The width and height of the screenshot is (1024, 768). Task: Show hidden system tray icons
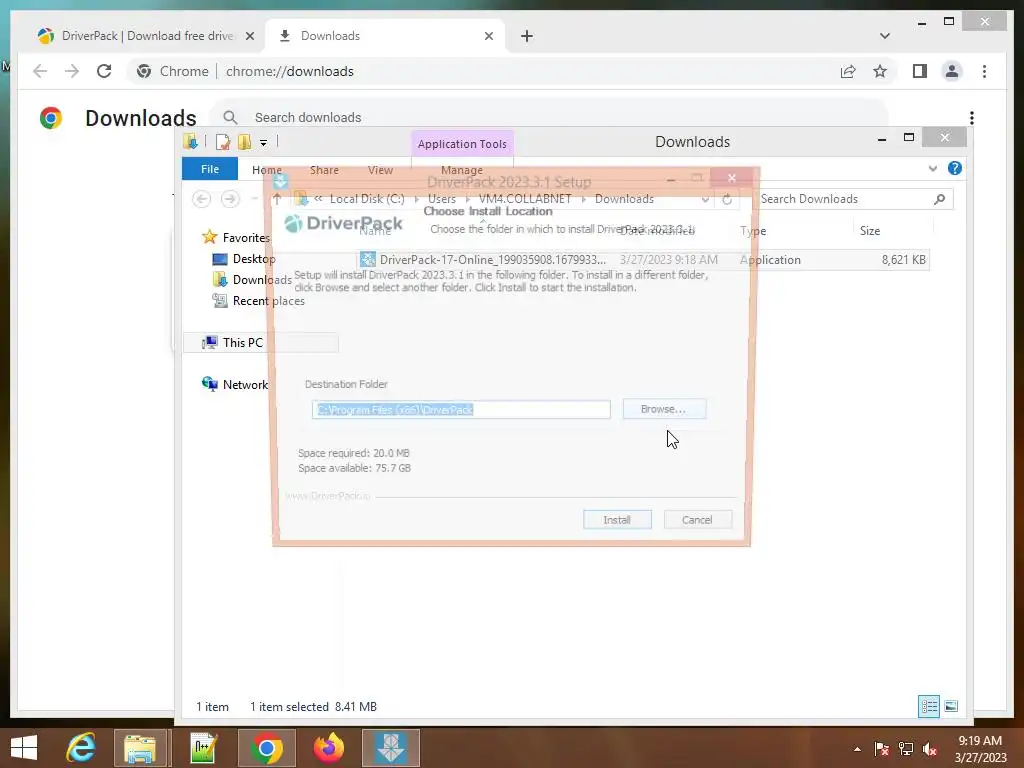tap(857, 749)
